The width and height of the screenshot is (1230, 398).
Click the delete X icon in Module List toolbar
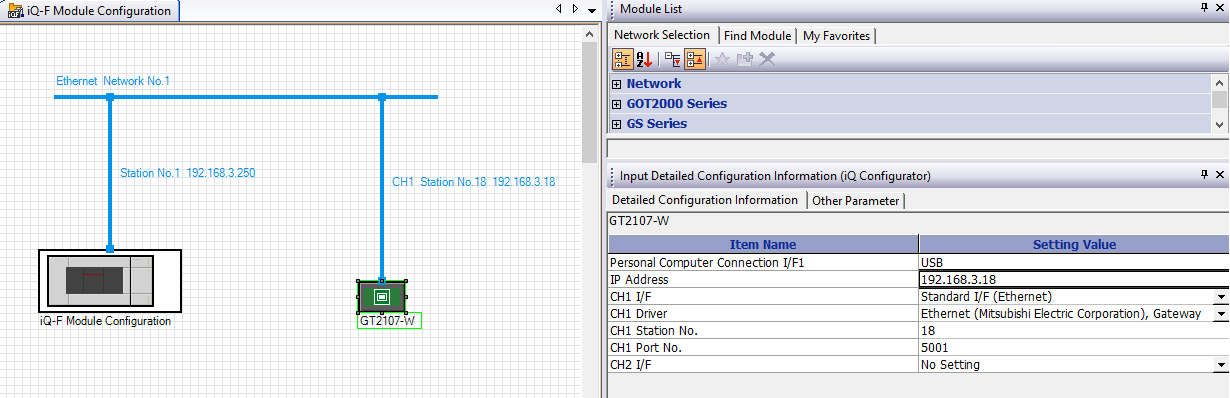(767, 59)
